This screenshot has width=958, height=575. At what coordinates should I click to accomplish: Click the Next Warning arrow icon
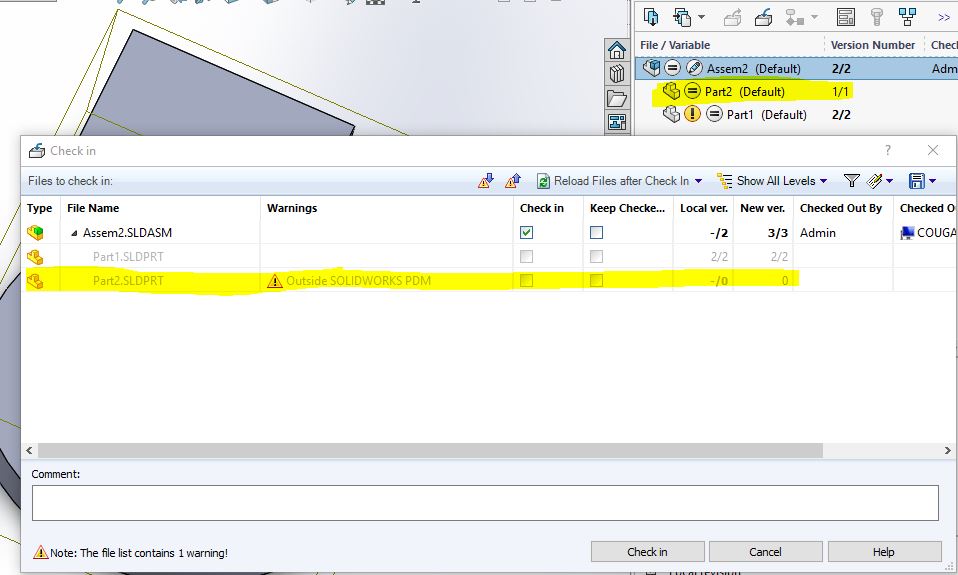[x=486, y=181]
